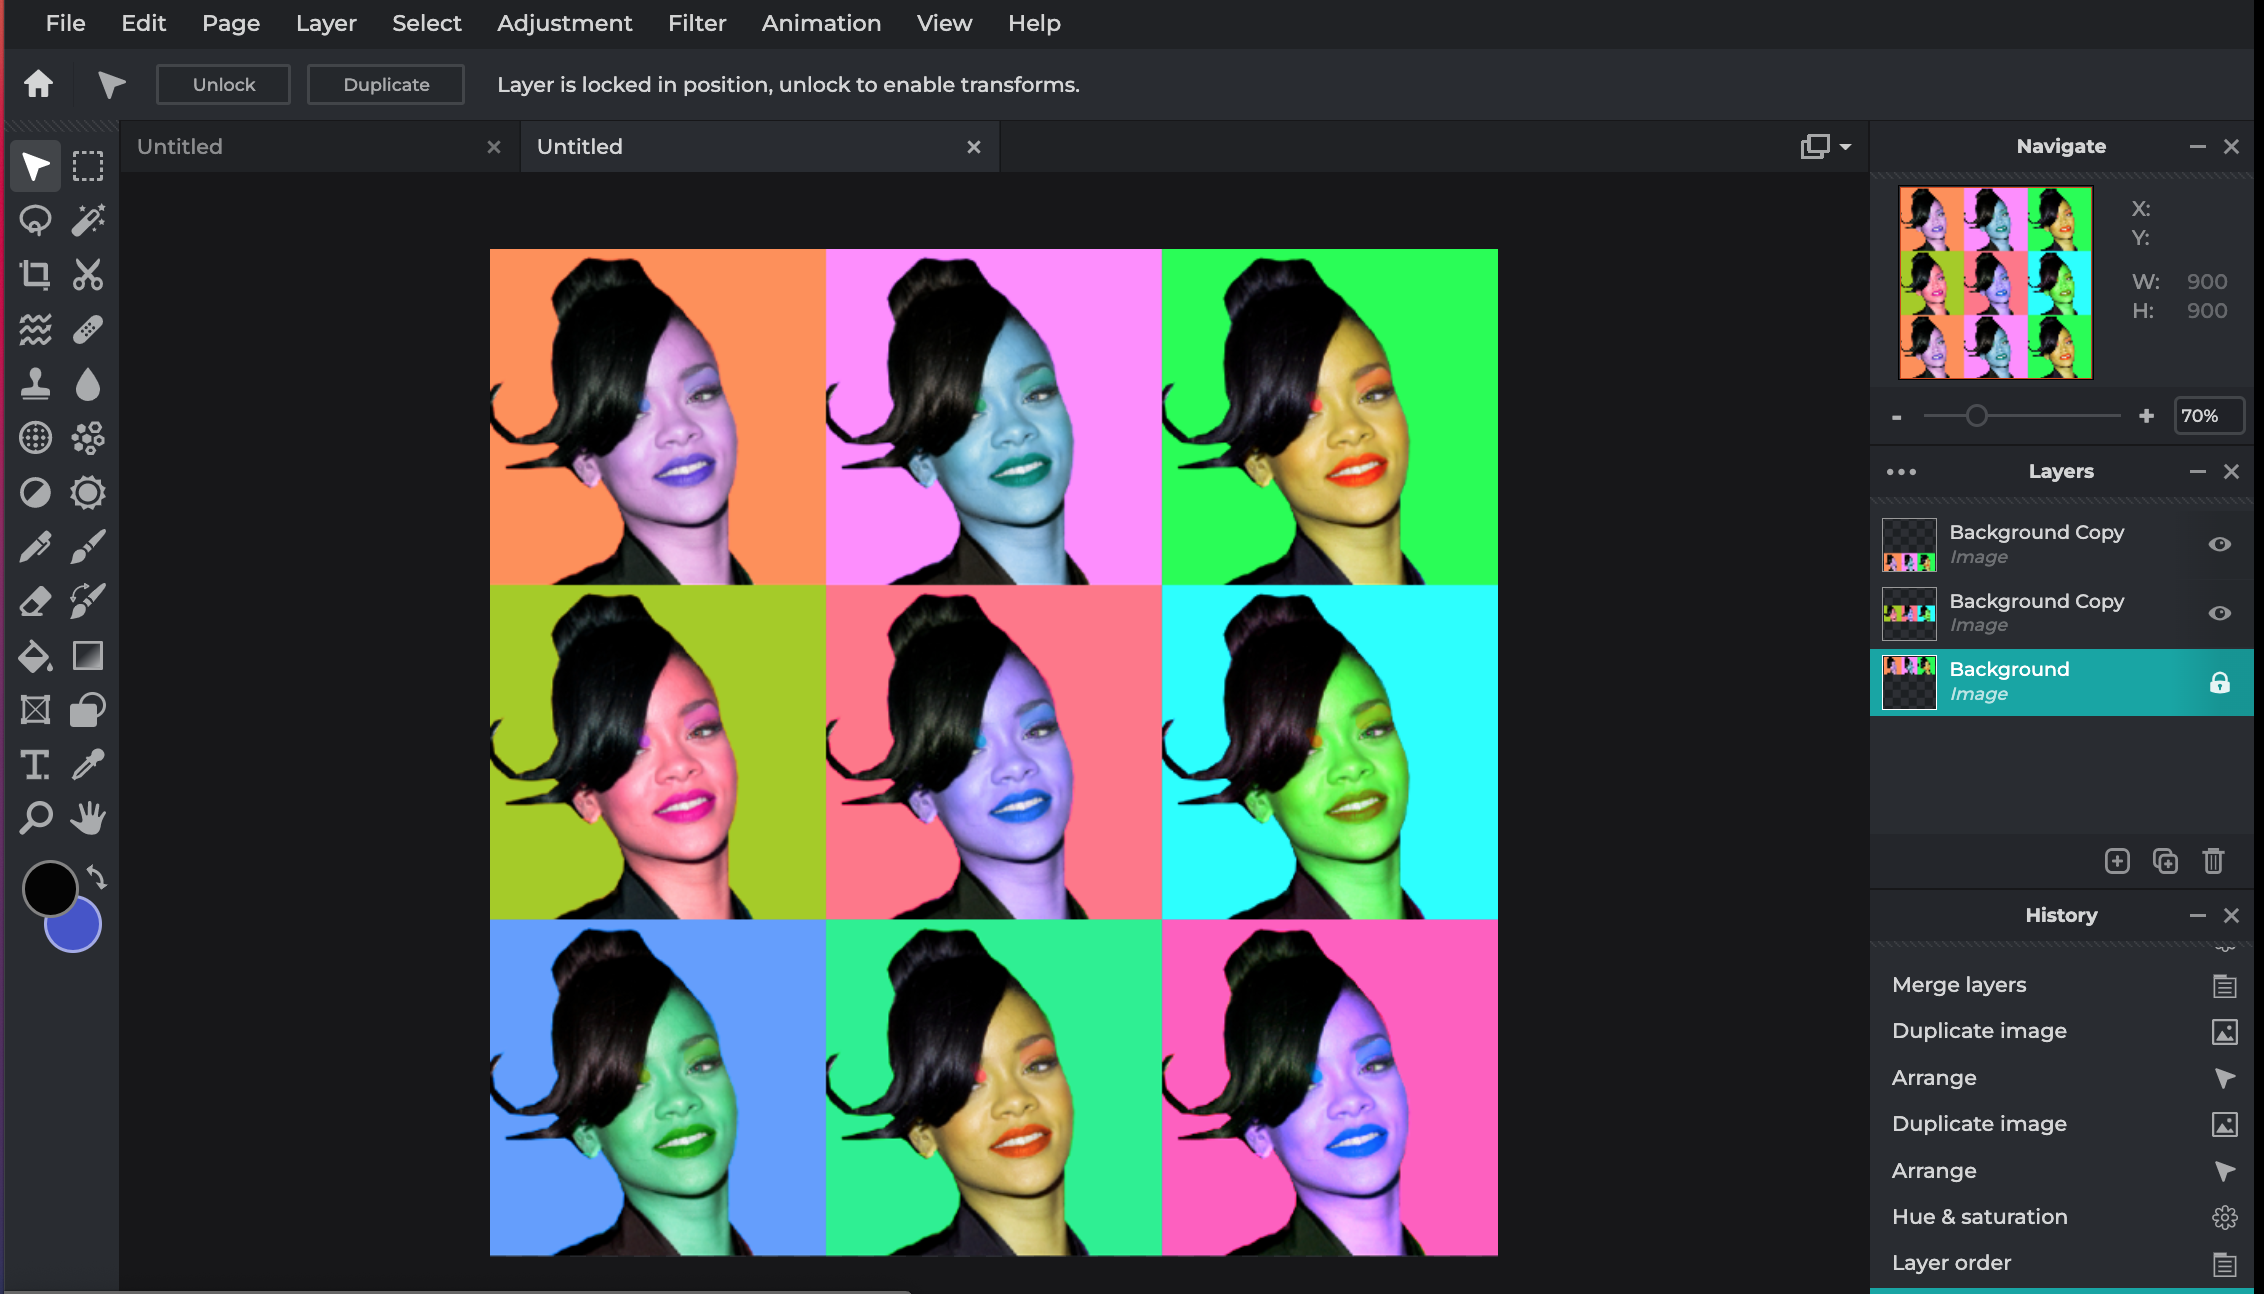Collapse the Layers panel
The image size is (2264, 1294).
coord(2197,472)
